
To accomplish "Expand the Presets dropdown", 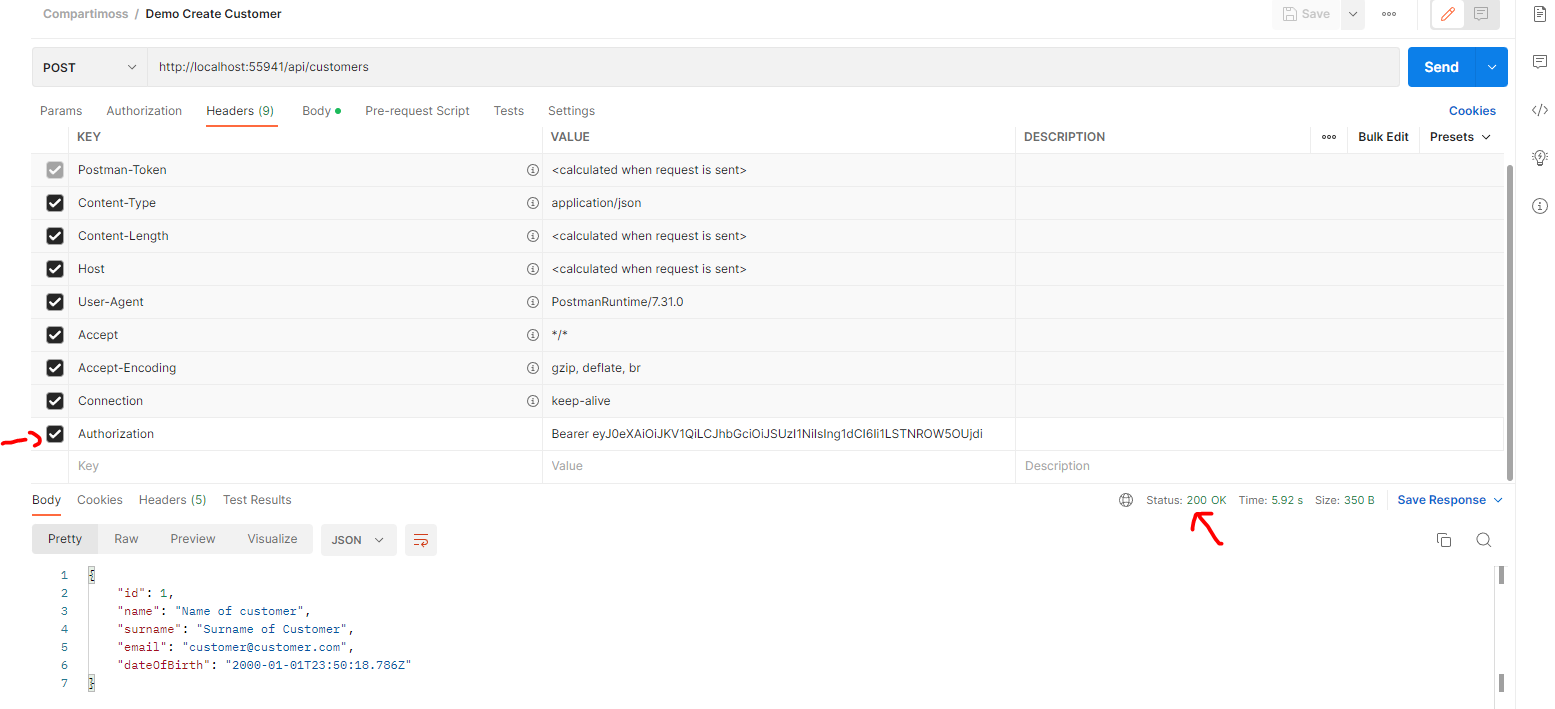I will pos(1460,137).
